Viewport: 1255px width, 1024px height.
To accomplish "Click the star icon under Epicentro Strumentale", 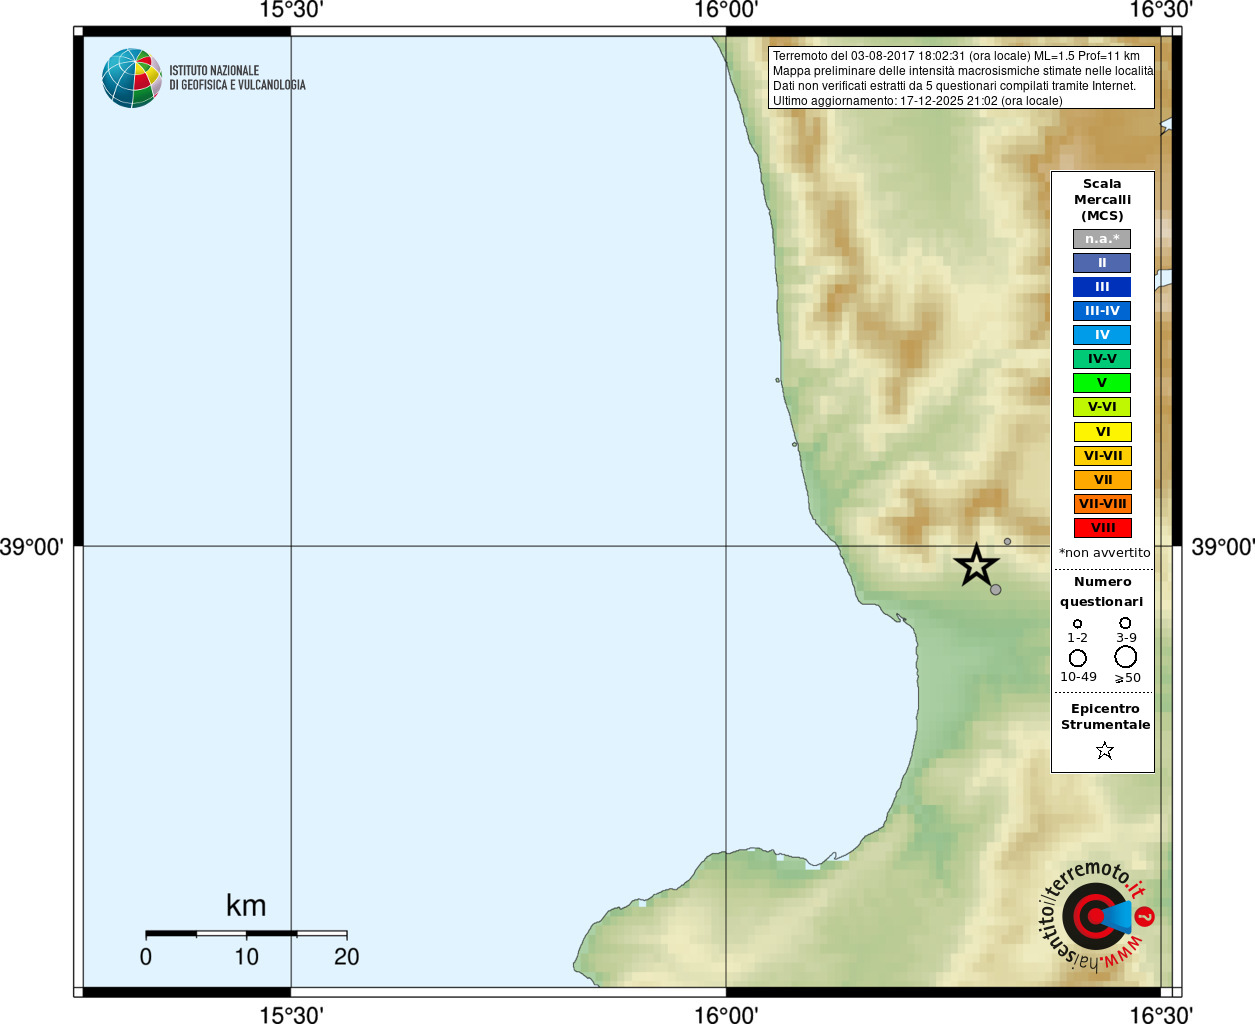I will (x=1104, y=750).
